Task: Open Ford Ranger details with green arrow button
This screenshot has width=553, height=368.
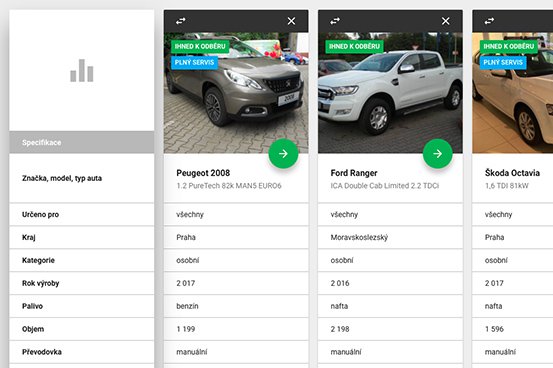Action: 438,153
